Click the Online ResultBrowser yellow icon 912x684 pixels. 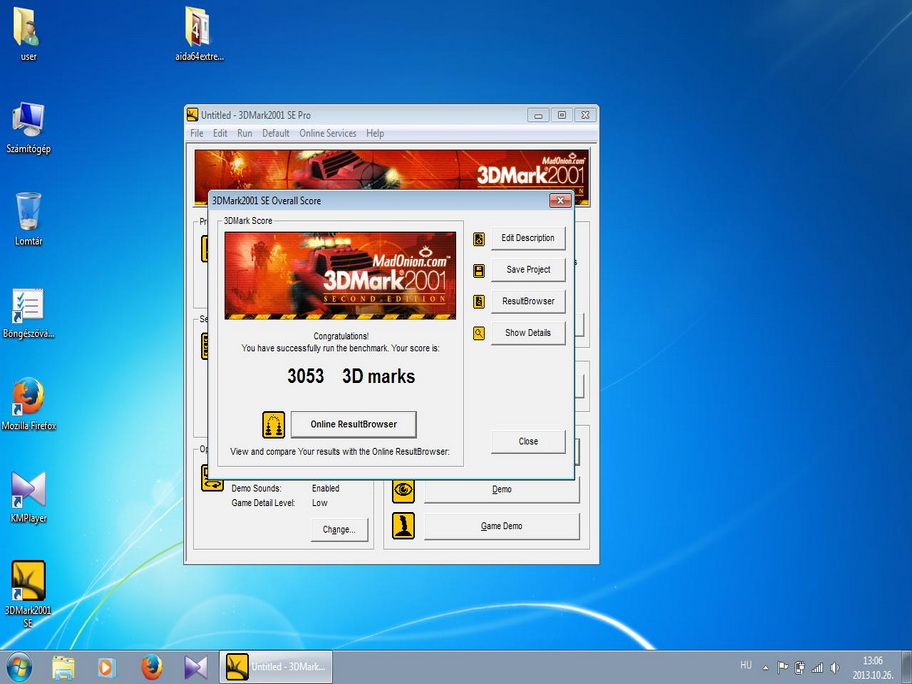273,425
